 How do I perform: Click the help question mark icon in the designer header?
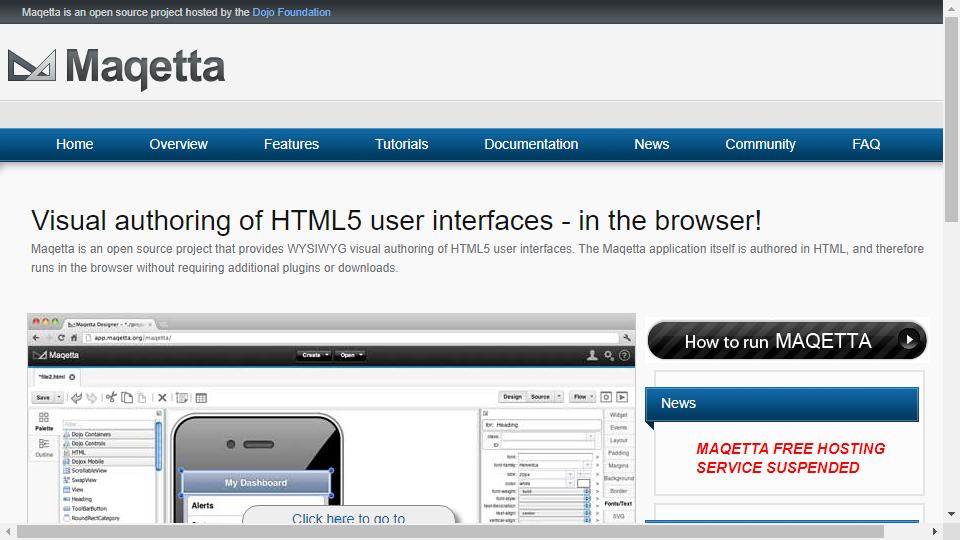624,355
